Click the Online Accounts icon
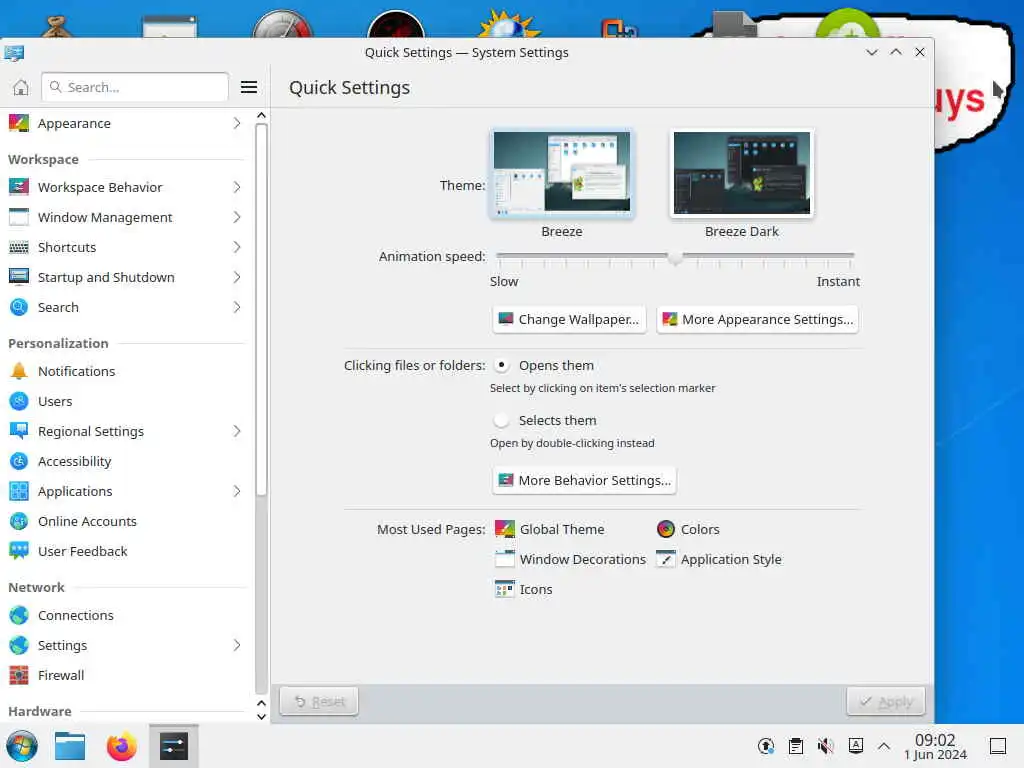The height and width of the screenshot is (768, 1024). pos(19,521)
